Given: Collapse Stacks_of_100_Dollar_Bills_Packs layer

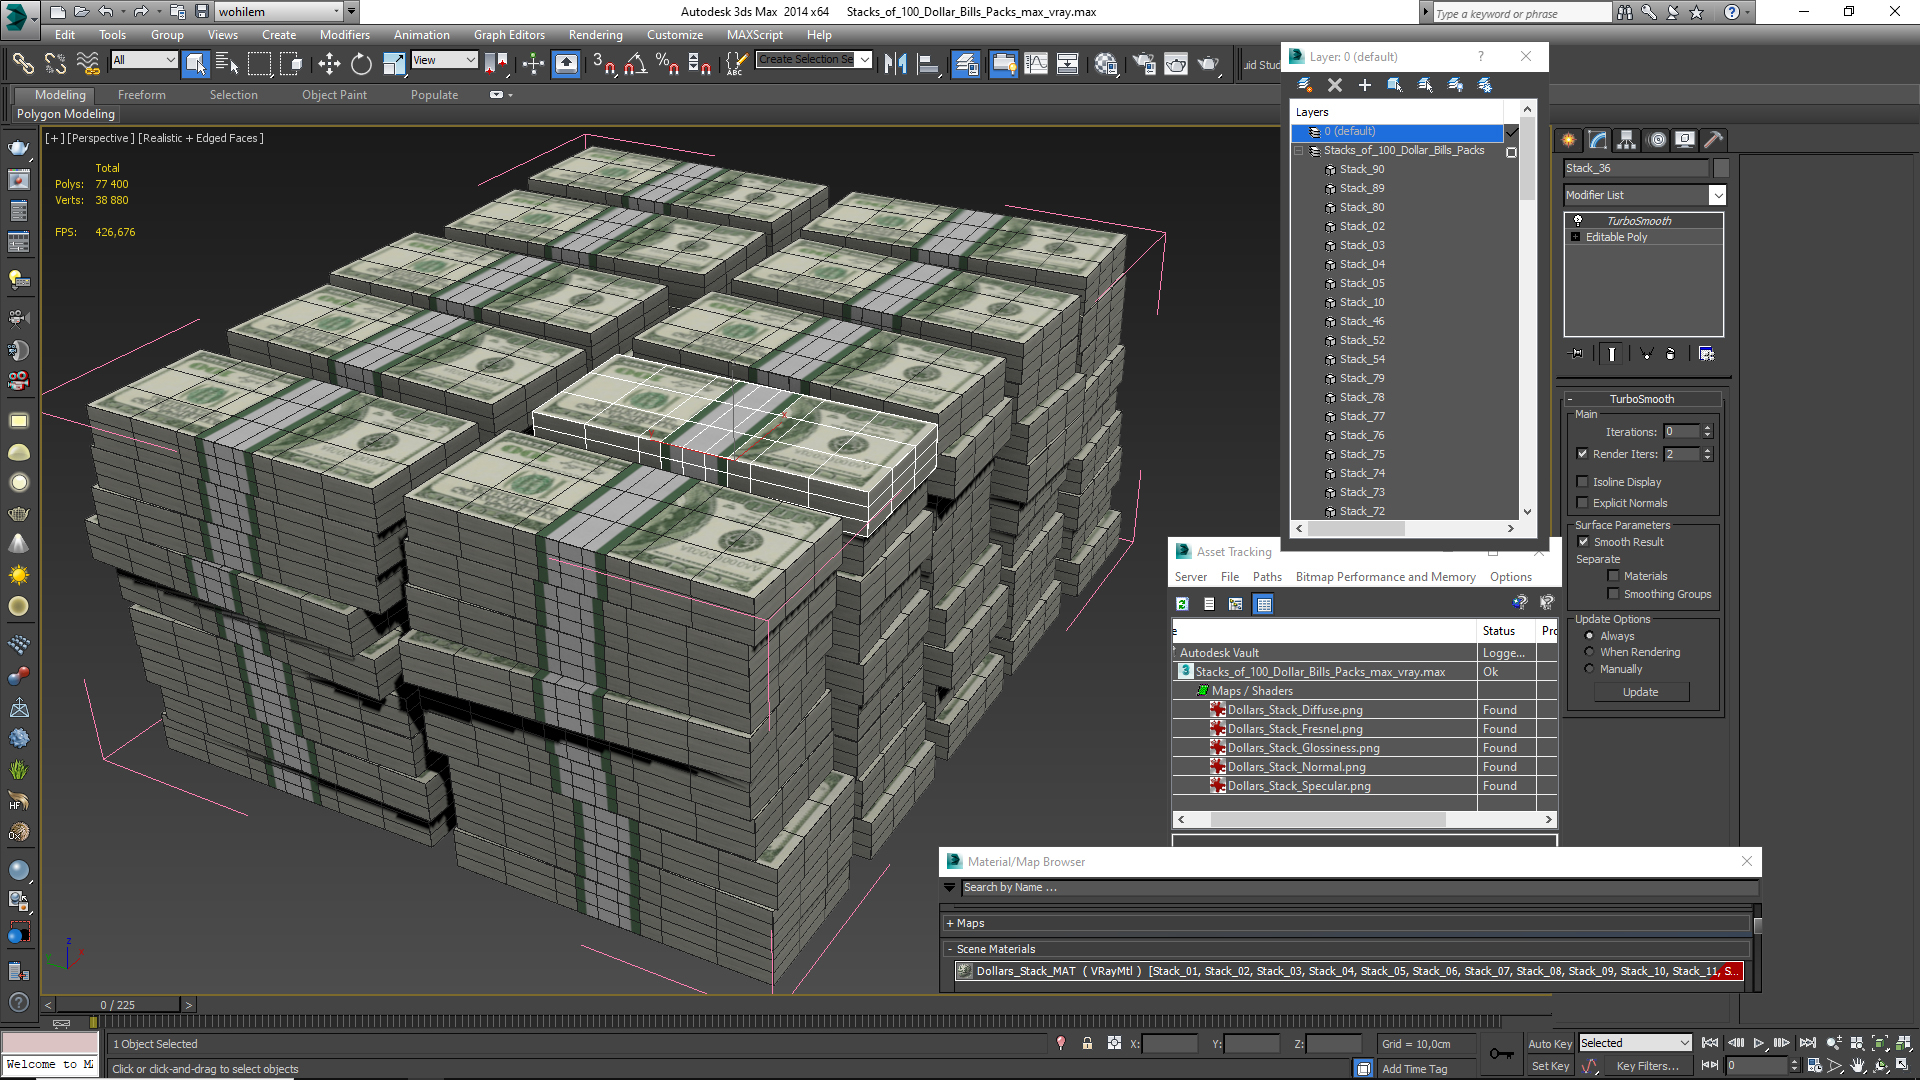Looking at the screenshot, I should click(1299, 151).
